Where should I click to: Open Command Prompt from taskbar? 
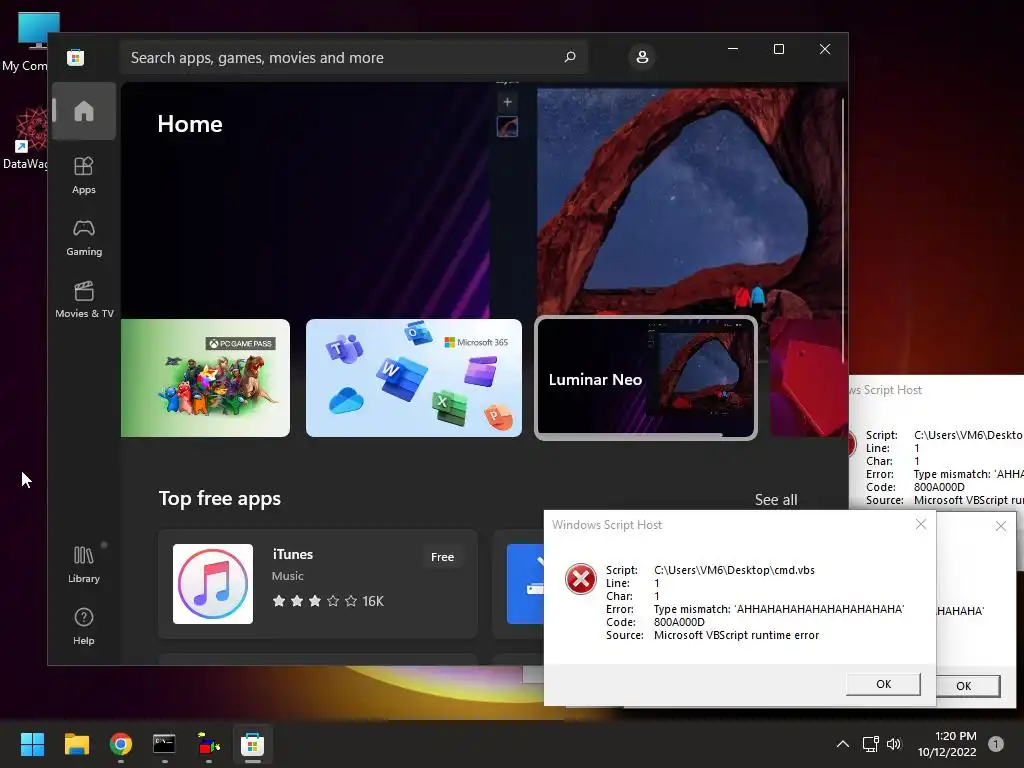[x=164, y=744]
